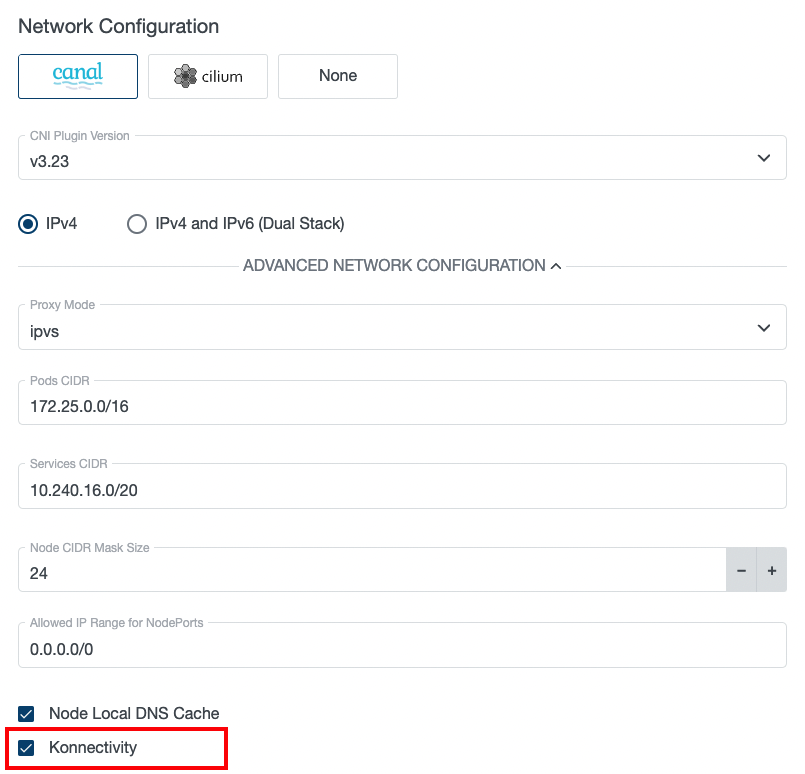Screen dimensions: 805x774
Task: Select the None network option
Action: [x=337, y=76]
